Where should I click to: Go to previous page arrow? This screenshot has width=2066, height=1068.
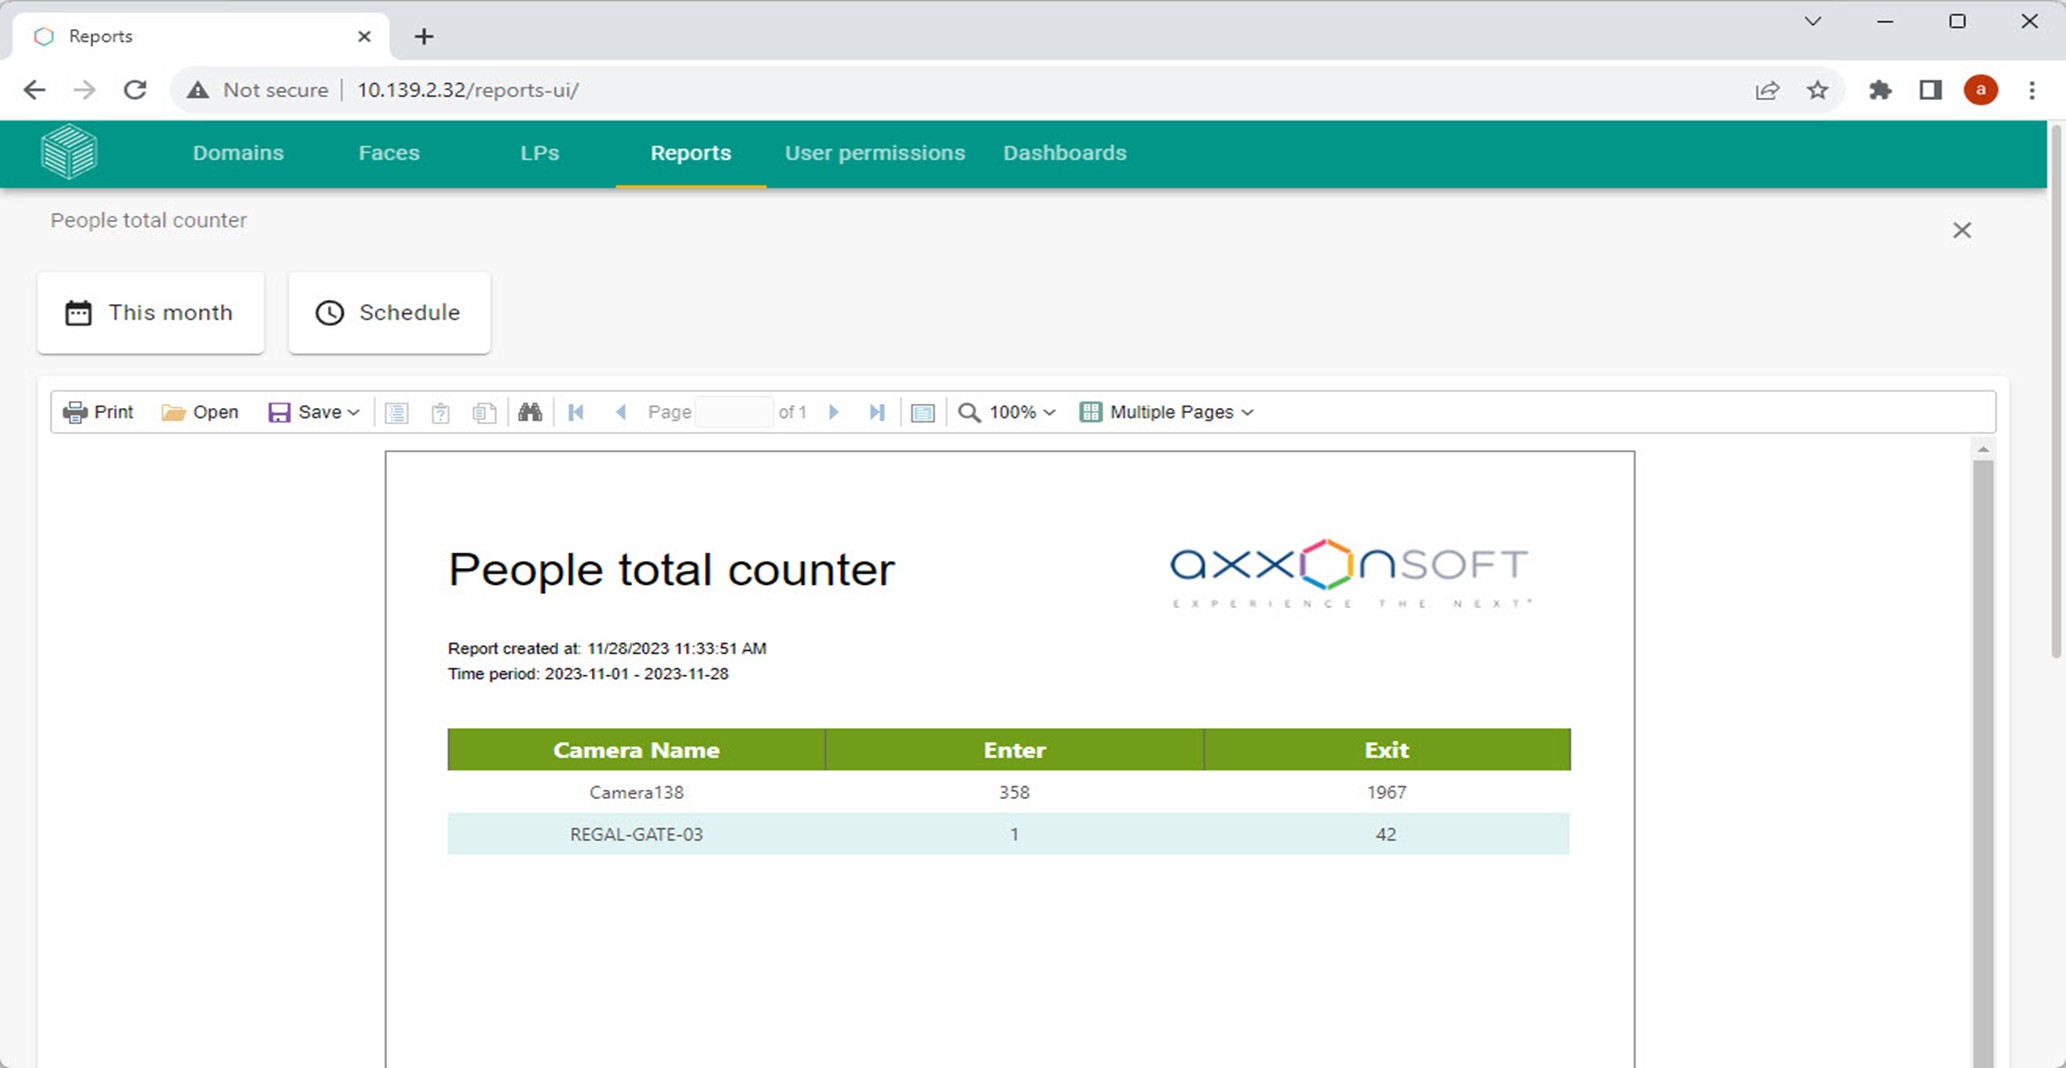click(x=621, y=412)
